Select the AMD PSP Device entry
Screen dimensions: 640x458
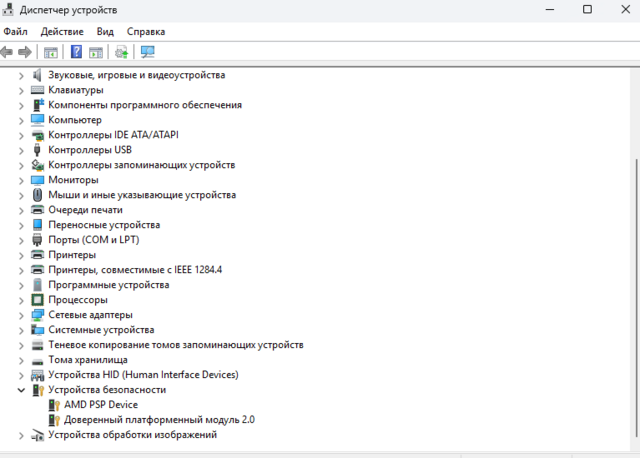click(x=101, y=405)
